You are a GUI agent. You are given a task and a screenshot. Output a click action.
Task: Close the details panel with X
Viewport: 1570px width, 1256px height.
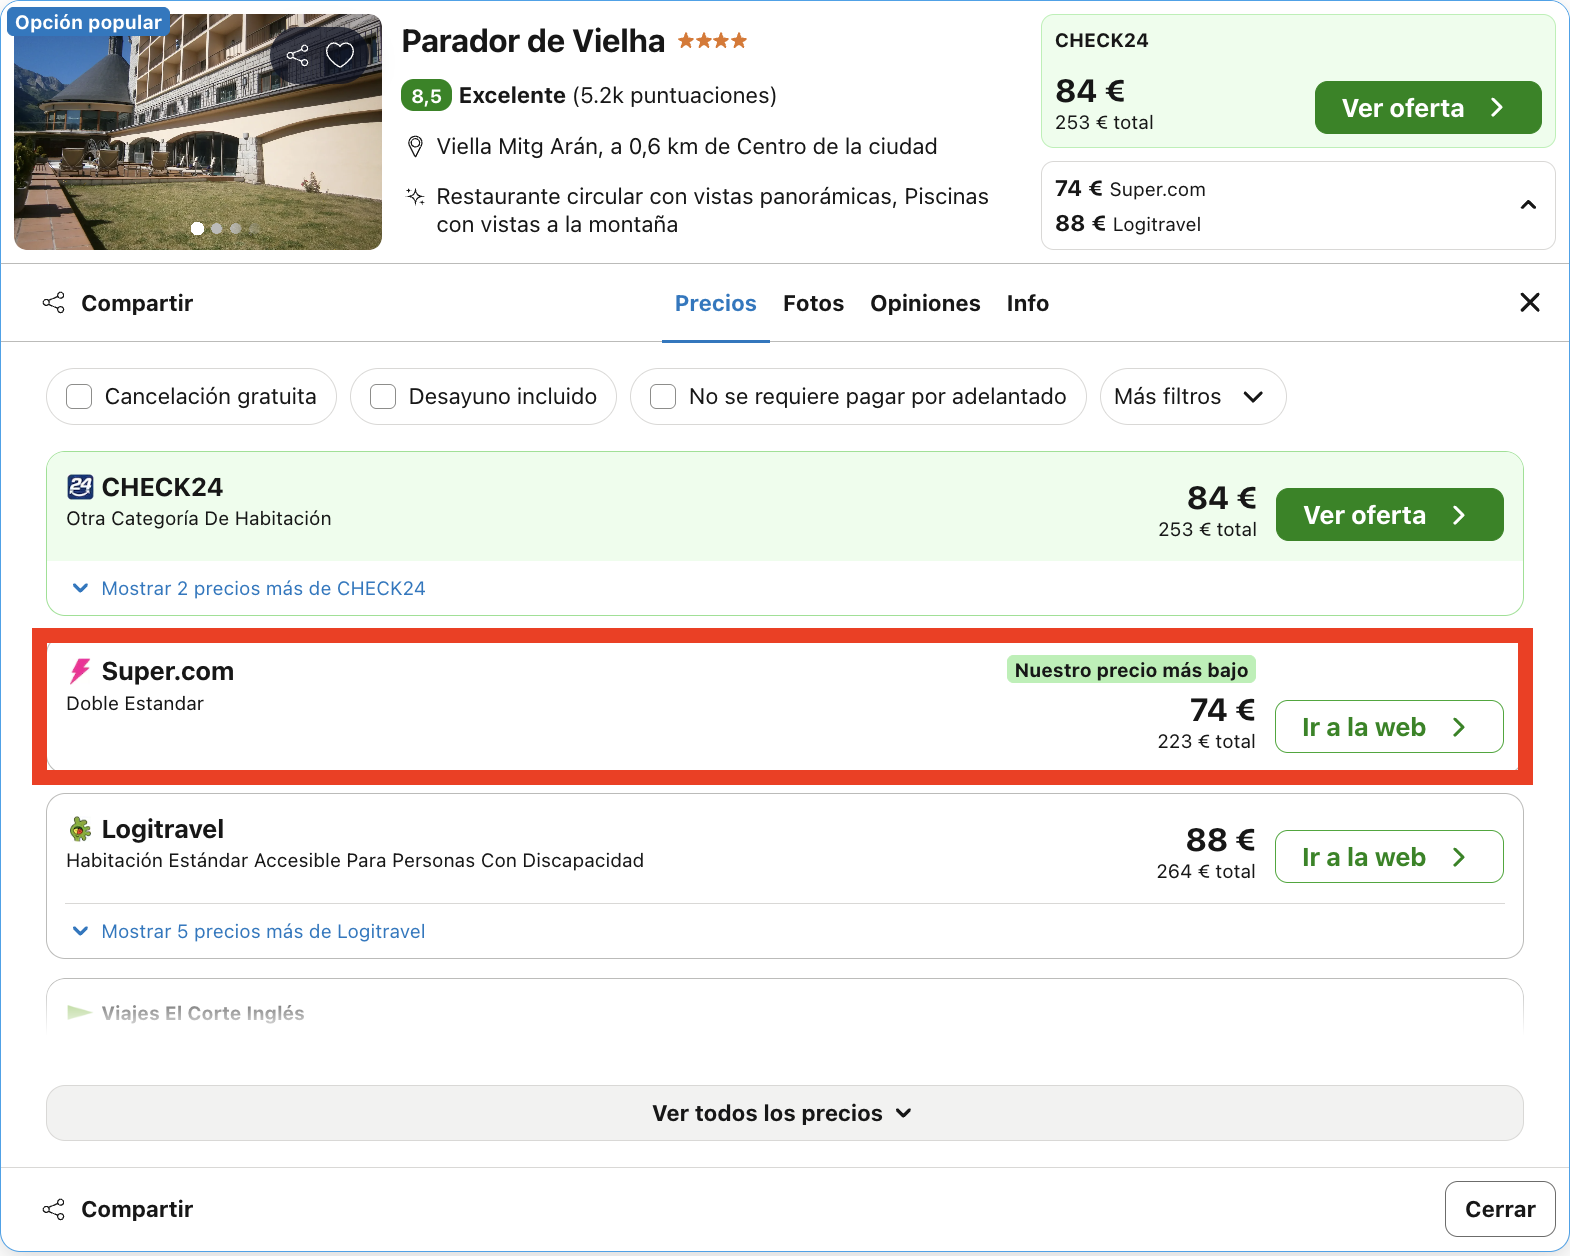pos(1529,302)
